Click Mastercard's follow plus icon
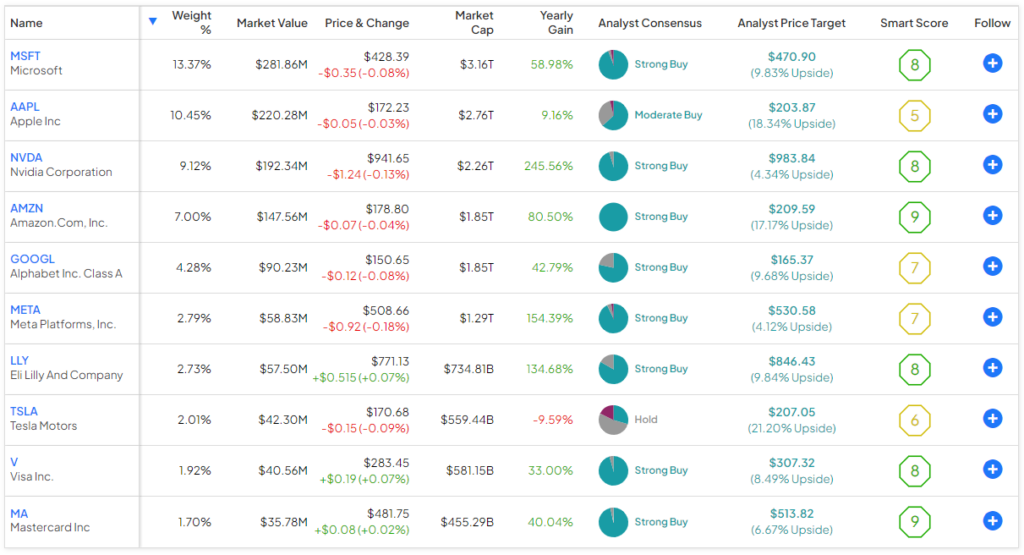This screenshot has height=555, width=1024. click(x=992, y=521)
